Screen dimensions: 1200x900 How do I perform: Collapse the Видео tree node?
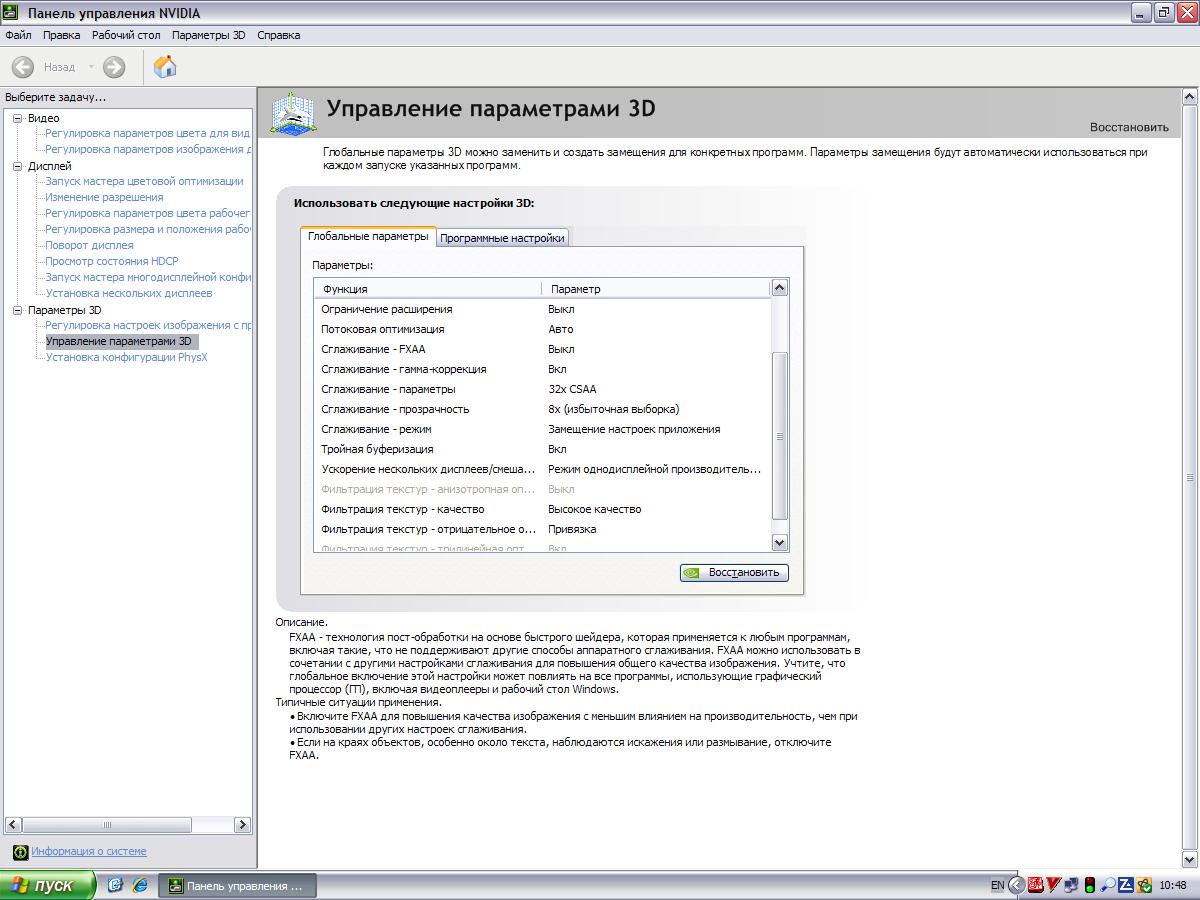[17, 118]
